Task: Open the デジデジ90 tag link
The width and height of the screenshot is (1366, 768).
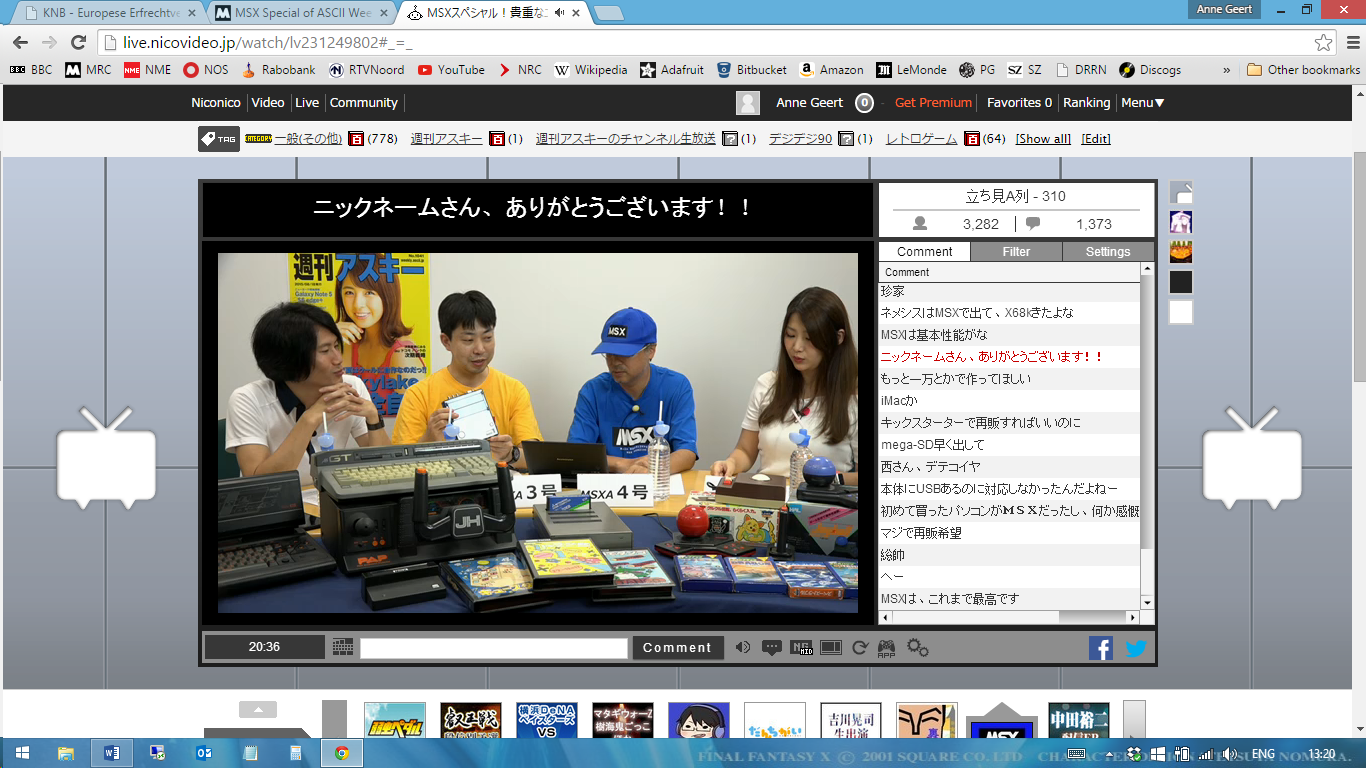Action: tap(800, 139)
